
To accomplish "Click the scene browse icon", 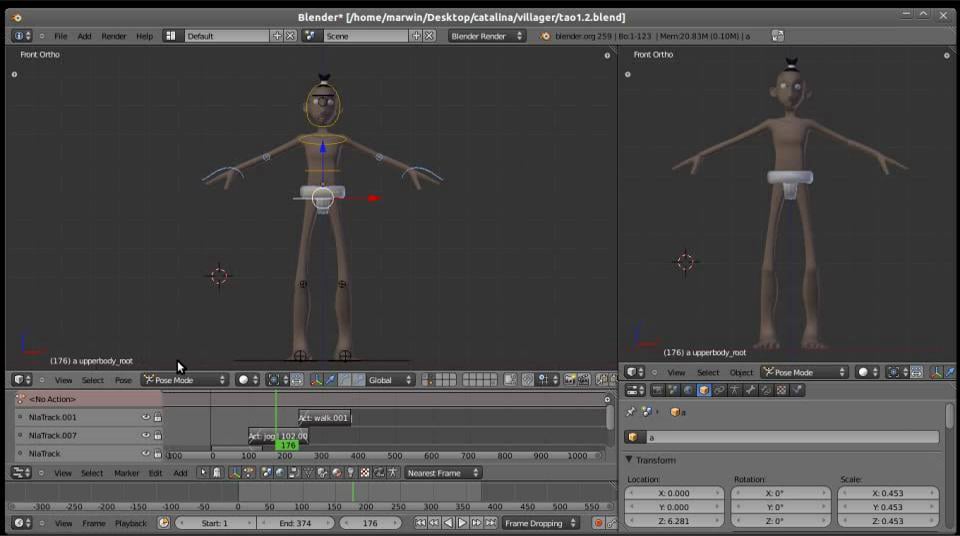I will coord(310,36).
